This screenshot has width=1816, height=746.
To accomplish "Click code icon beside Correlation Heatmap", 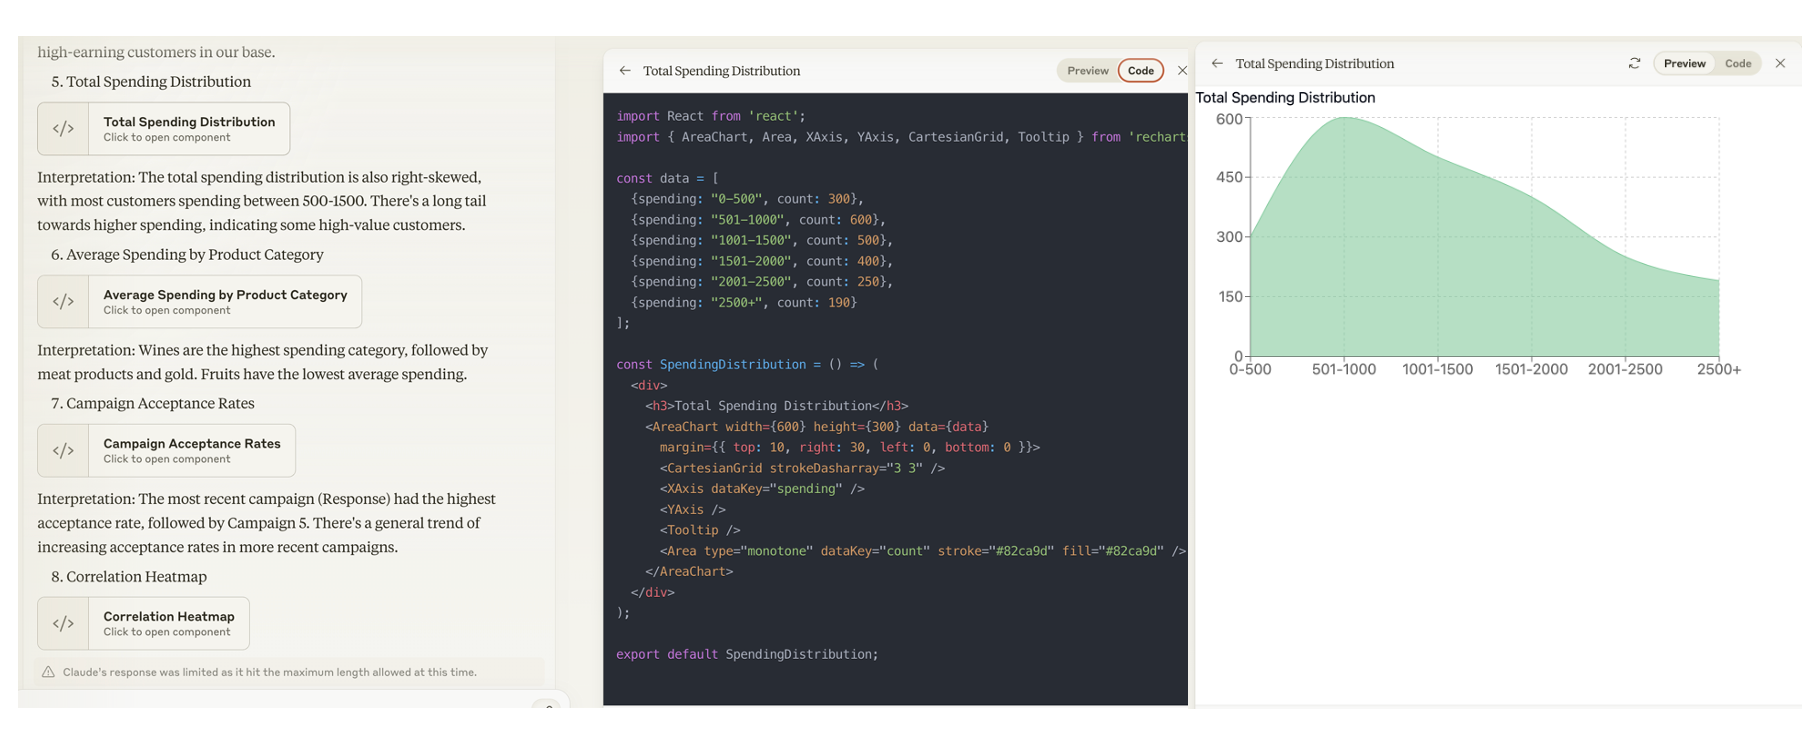I will click(x=63, y=624).
